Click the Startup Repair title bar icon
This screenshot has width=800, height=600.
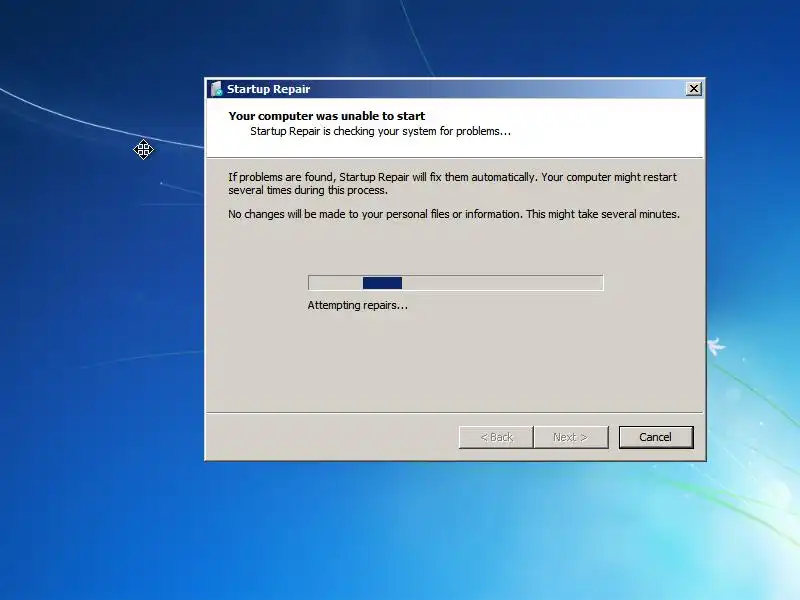(216, 89)
